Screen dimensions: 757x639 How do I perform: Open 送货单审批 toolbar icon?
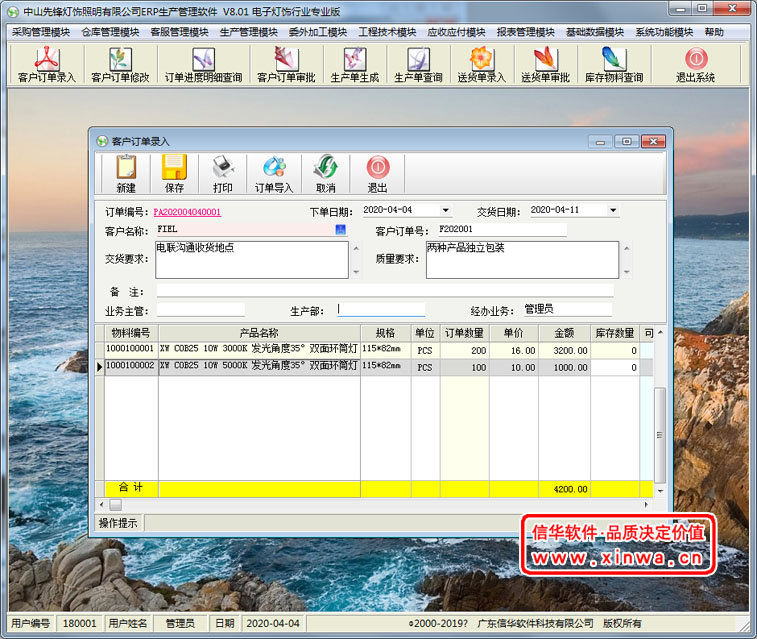coord(545,65)
